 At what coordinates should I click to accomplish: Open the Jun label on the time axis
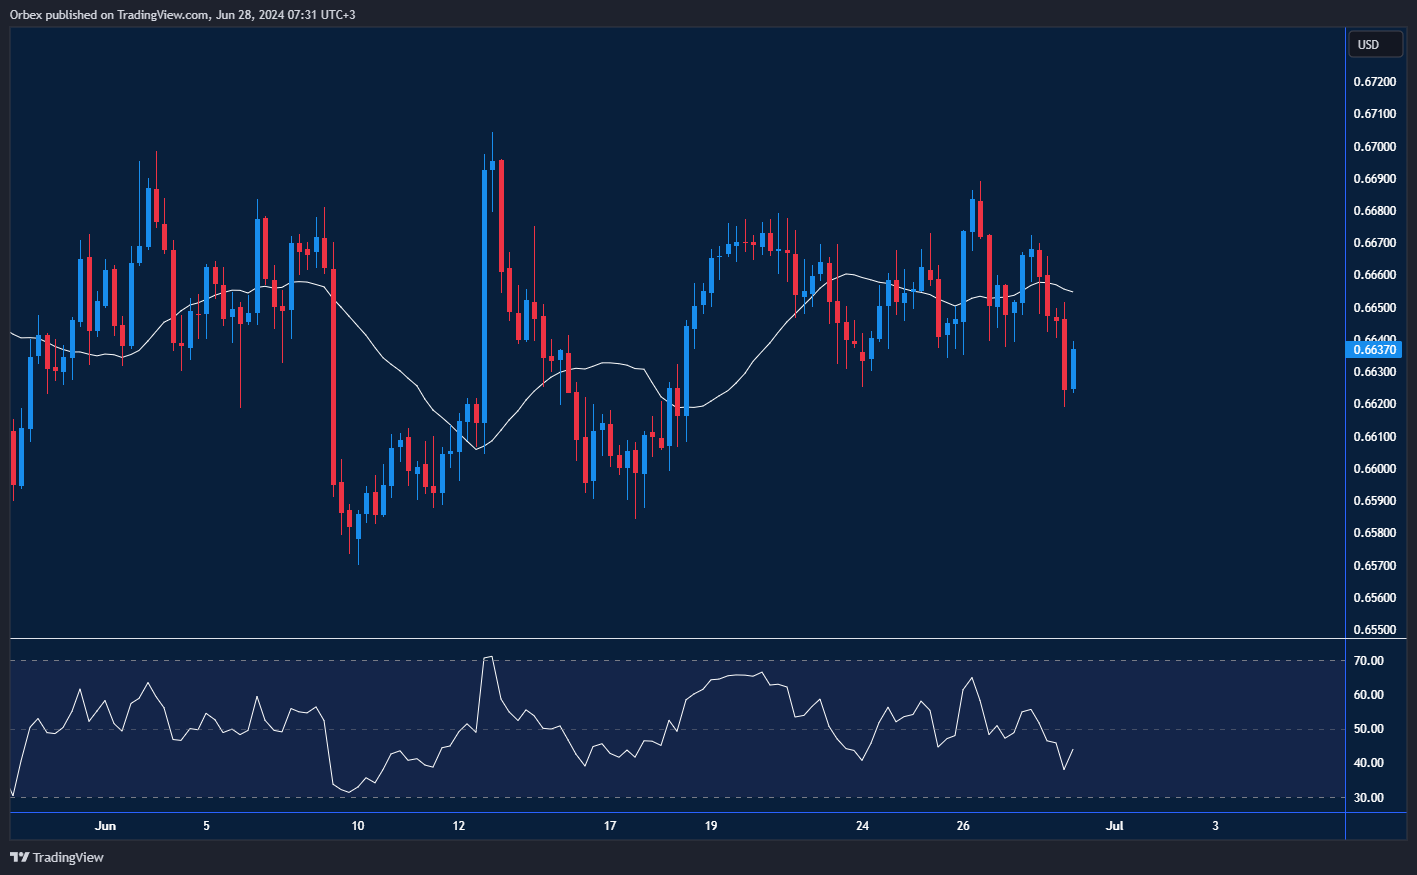105,826
